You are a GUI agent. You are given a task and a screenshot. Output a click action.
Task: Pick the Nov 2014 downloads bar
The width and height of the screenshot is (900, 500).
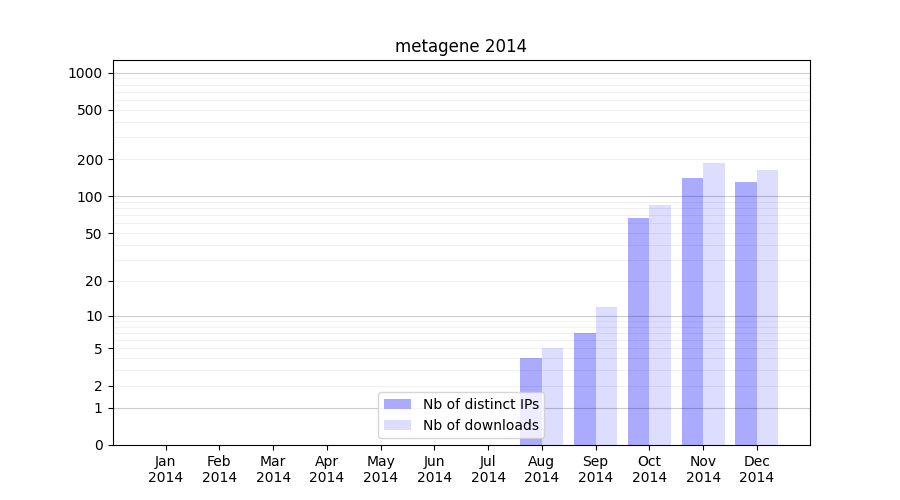tap(714, 303)
